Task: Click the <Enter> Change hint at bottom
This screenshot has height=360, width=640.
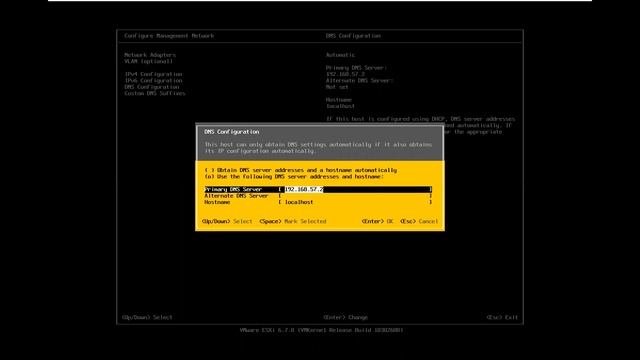Action: pos(345,317)
